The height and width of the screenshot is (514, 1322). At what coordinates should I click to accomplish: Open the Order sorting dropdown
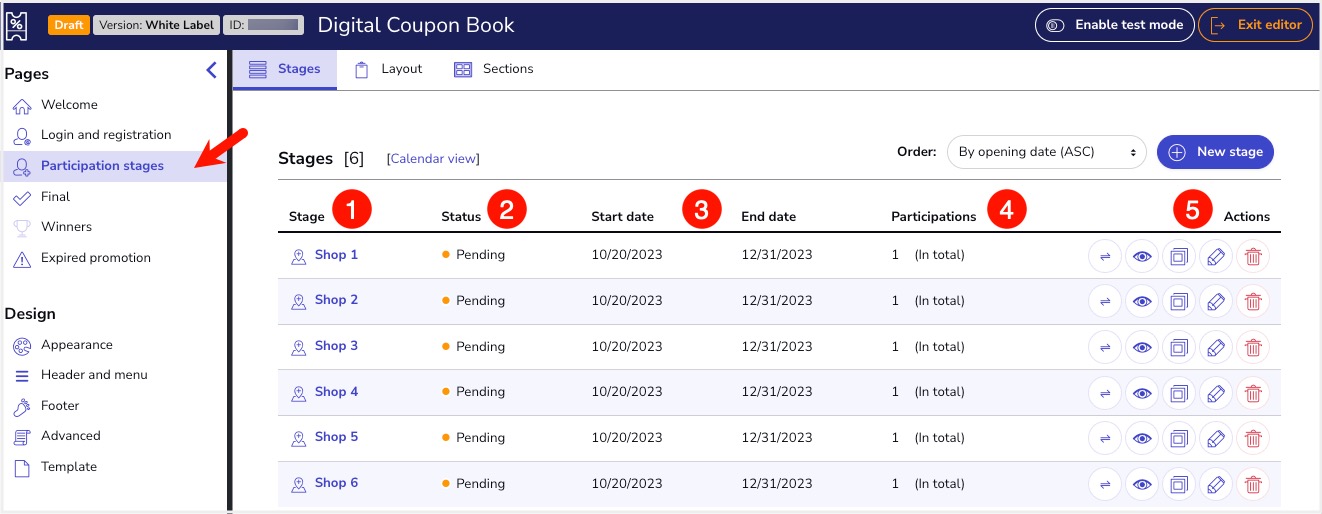point(1046,152)
